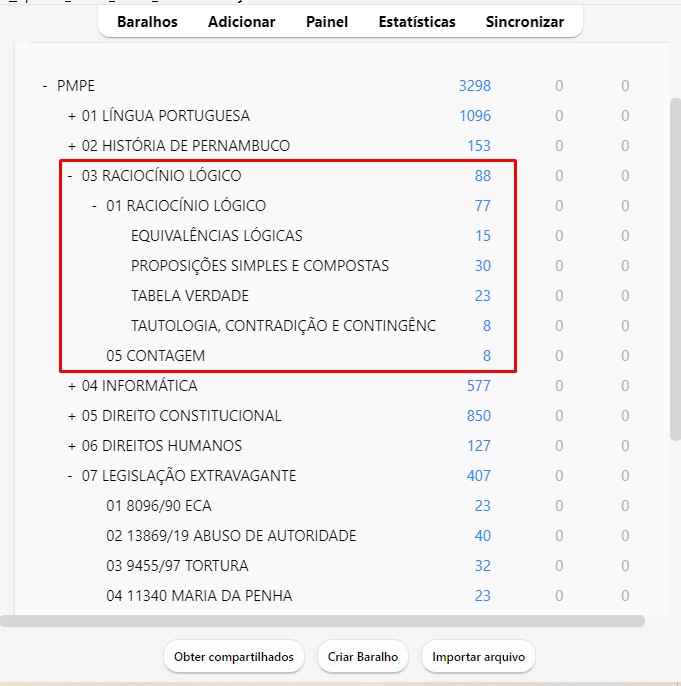
Task: Collapse the 03 RACIOCÍNIO LÓGICO deck
Action: [70, 176]
